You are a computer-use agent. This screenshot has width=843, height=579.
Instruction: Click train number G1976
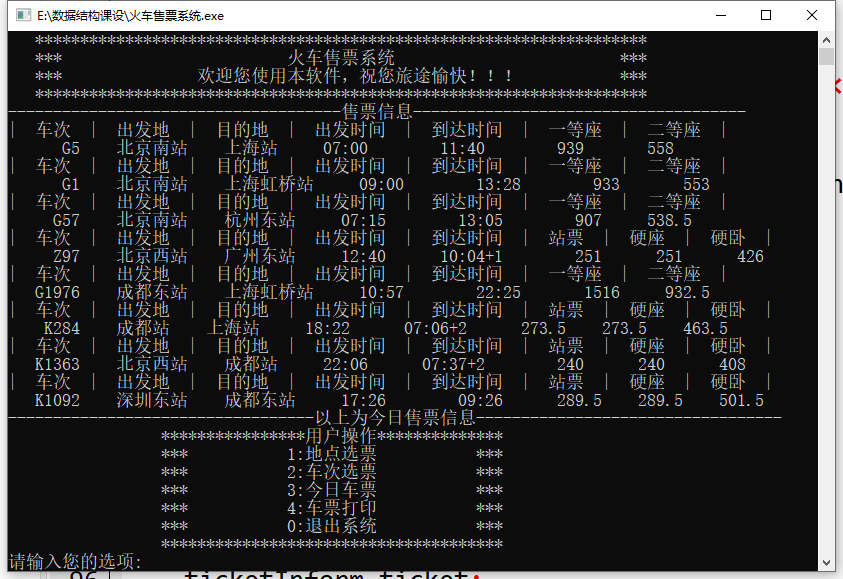tap(58, 292)
